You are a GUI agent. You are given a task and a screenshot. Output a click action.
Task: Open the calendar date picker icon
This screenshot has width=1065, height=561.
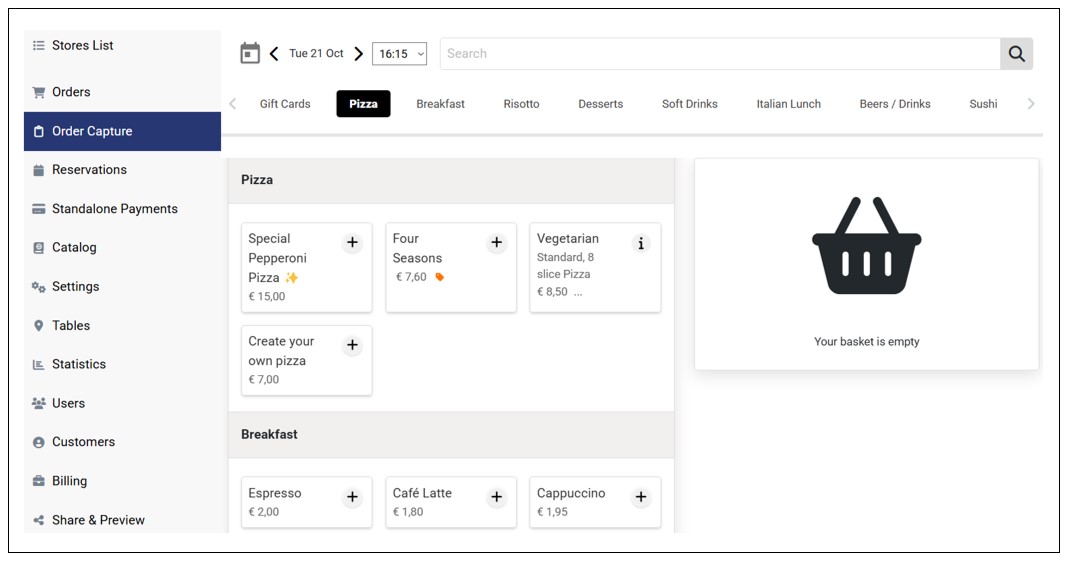(250, 54)
